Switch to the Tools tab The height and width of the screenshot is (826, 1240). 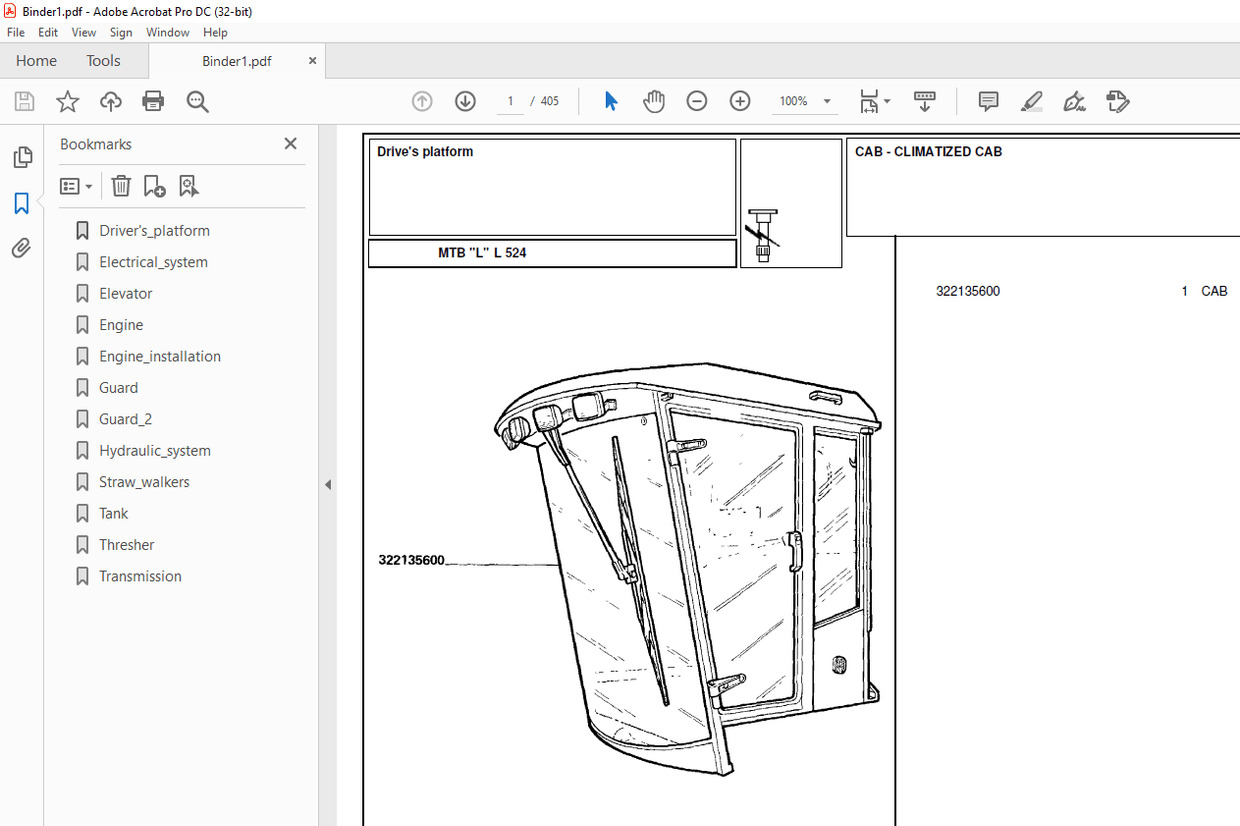pos(103,60)
